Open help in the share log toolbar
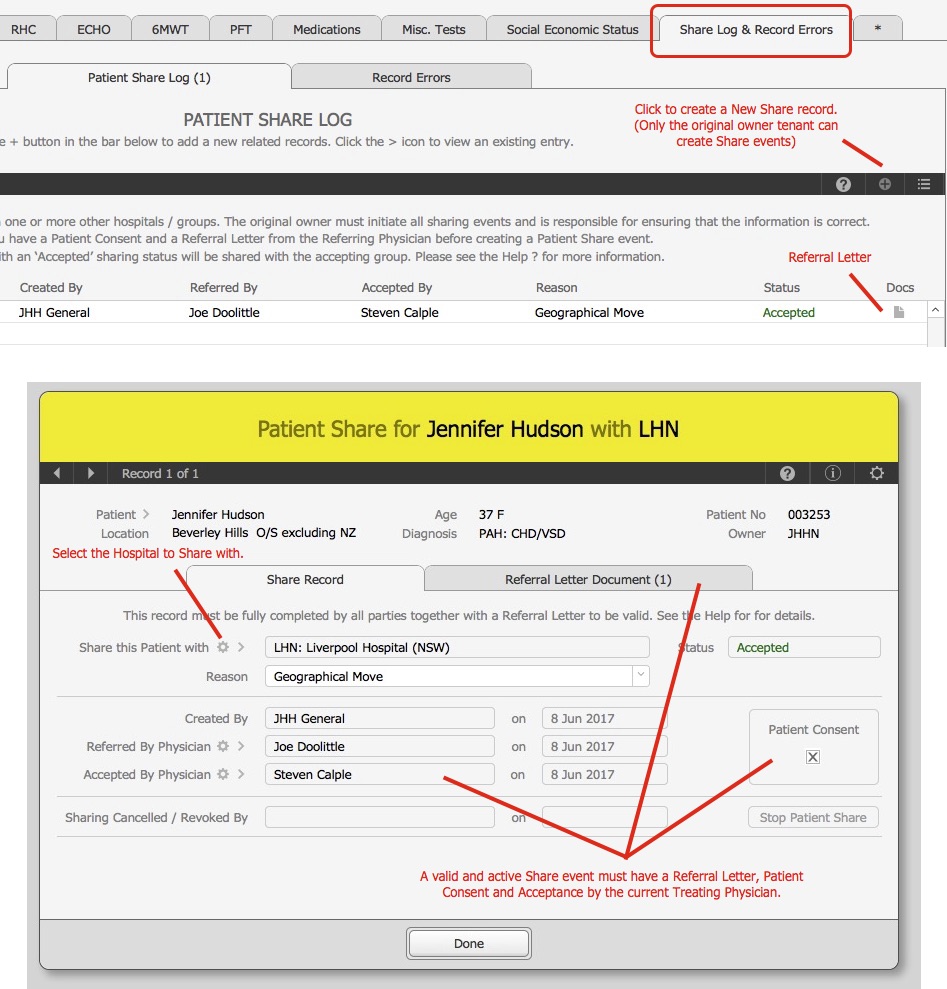This screenshot has height=989, width=947. point(843,184)
